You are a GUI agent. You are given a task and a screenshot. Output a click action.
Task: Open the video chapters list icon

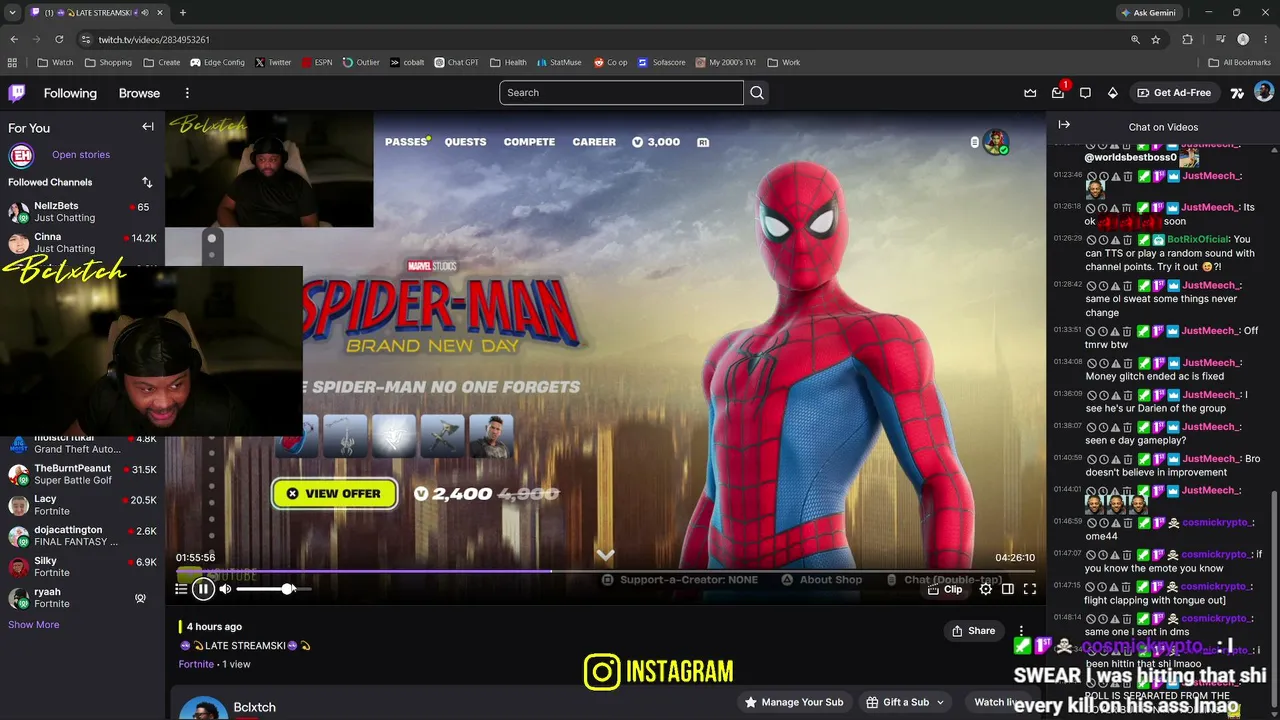181,589
